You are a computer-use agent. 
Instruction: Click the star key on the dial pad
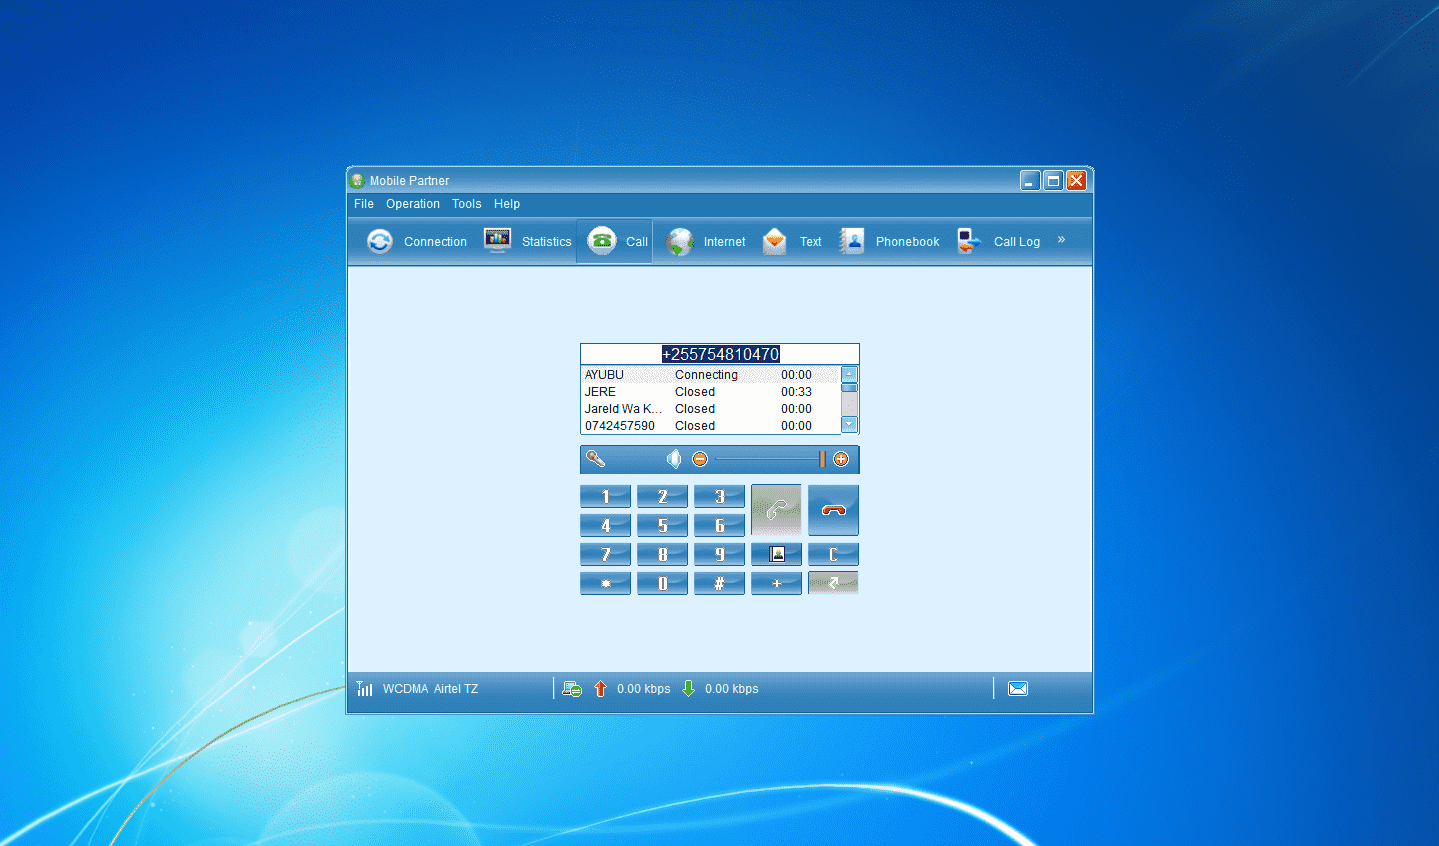tap(605, 583)
